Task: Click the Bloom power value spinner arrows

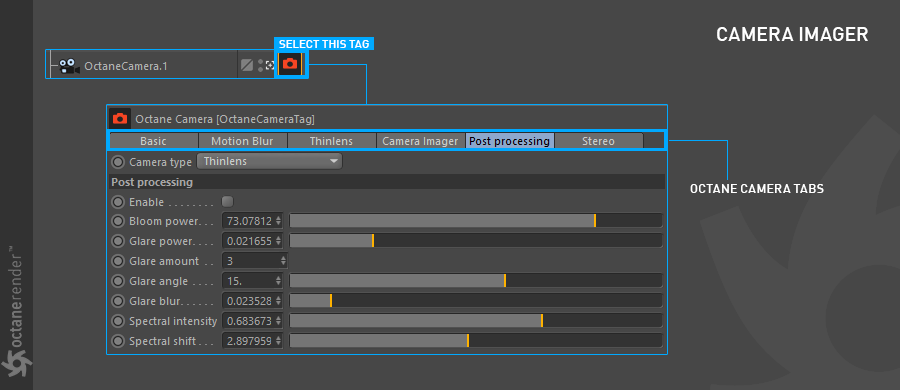Action: click(x=278, y=221)
